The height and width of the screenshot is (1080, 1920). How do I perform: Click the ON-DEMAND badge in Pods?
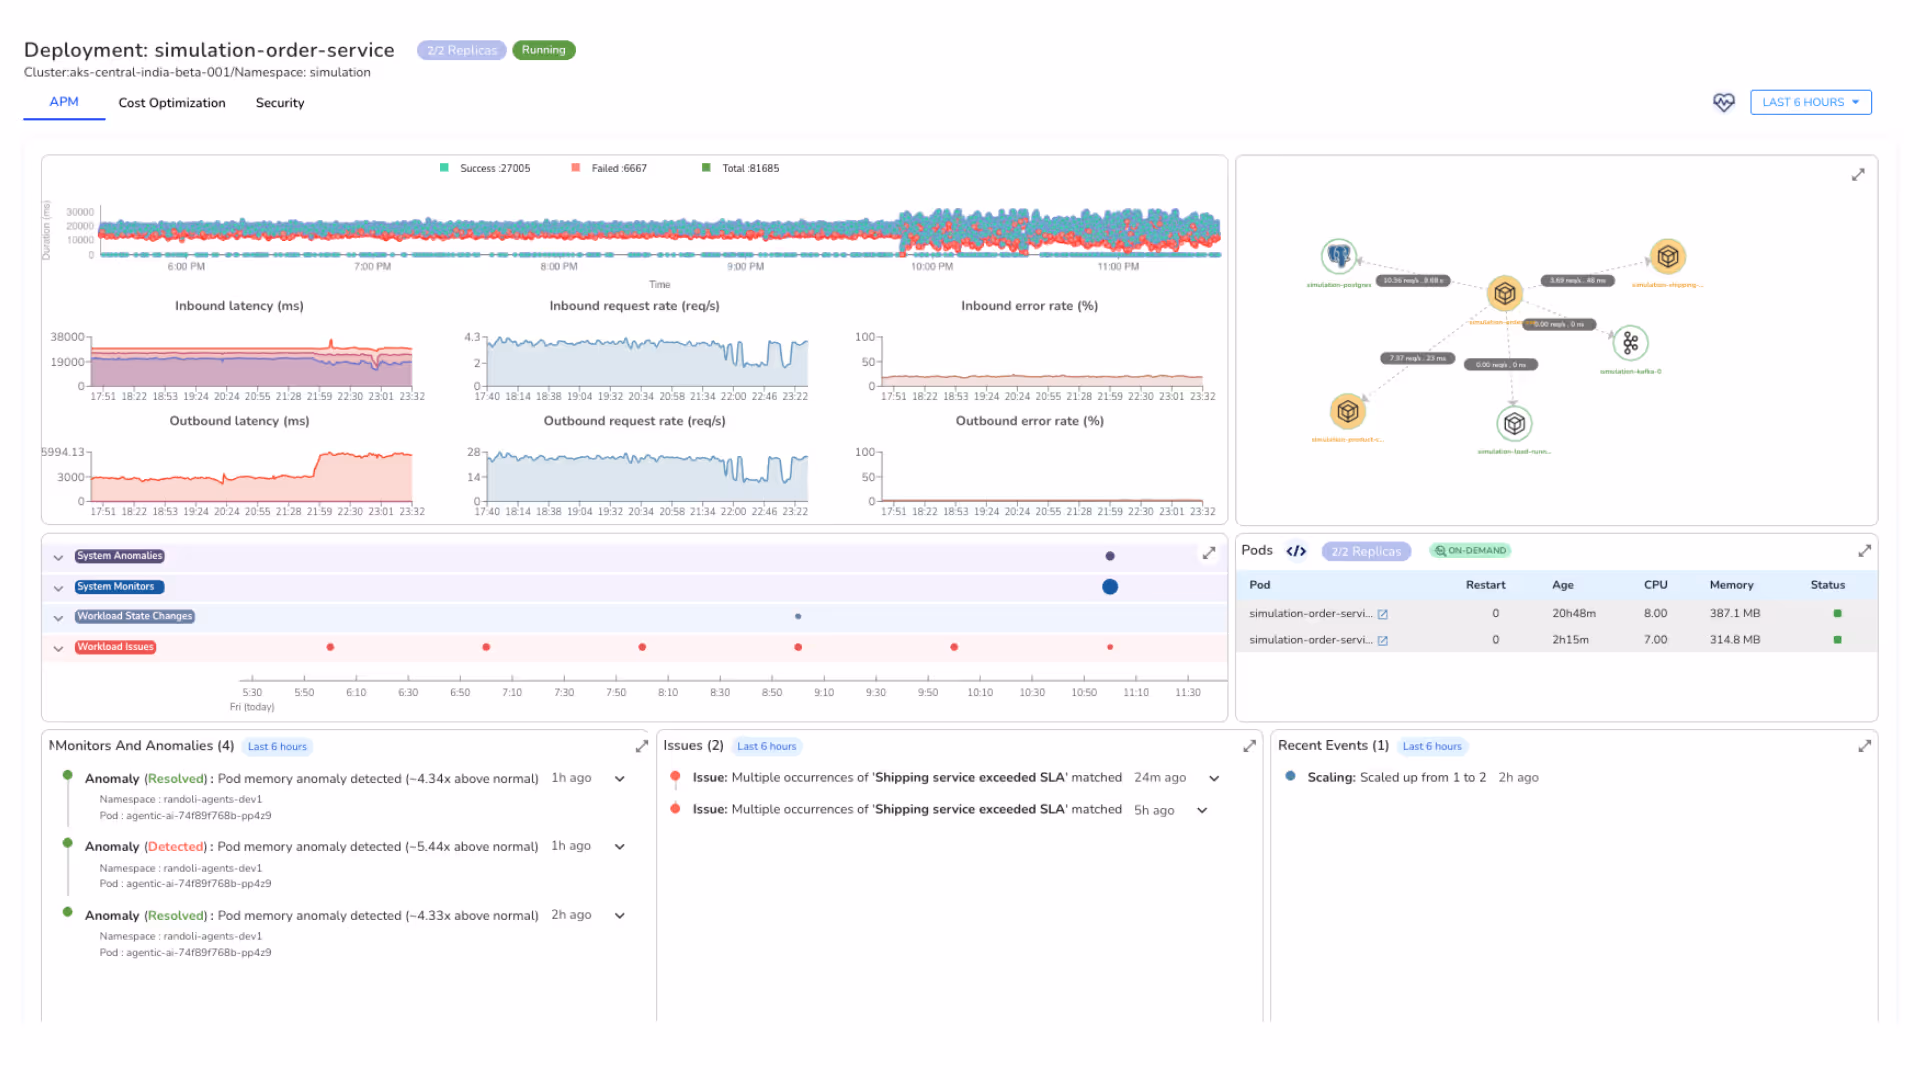(1470, 551)
